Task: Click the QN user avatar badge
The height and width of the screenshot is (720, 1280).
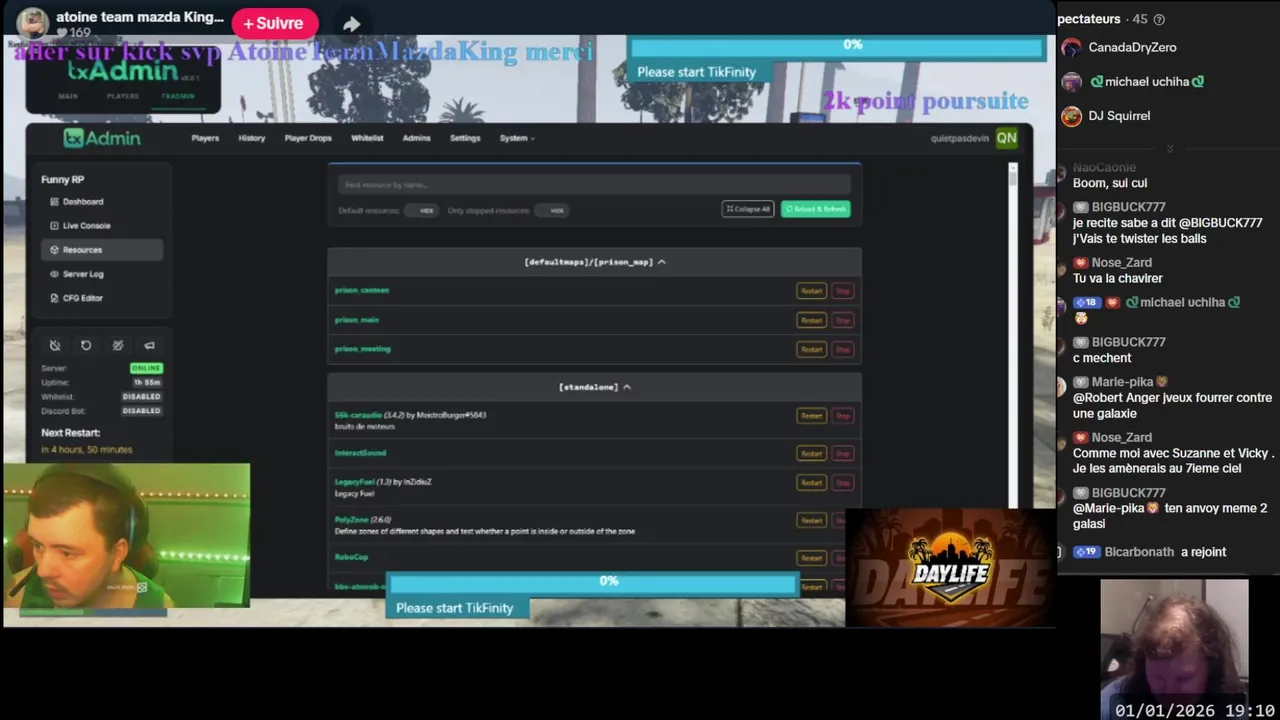Action: click(x=1006, y=138)
